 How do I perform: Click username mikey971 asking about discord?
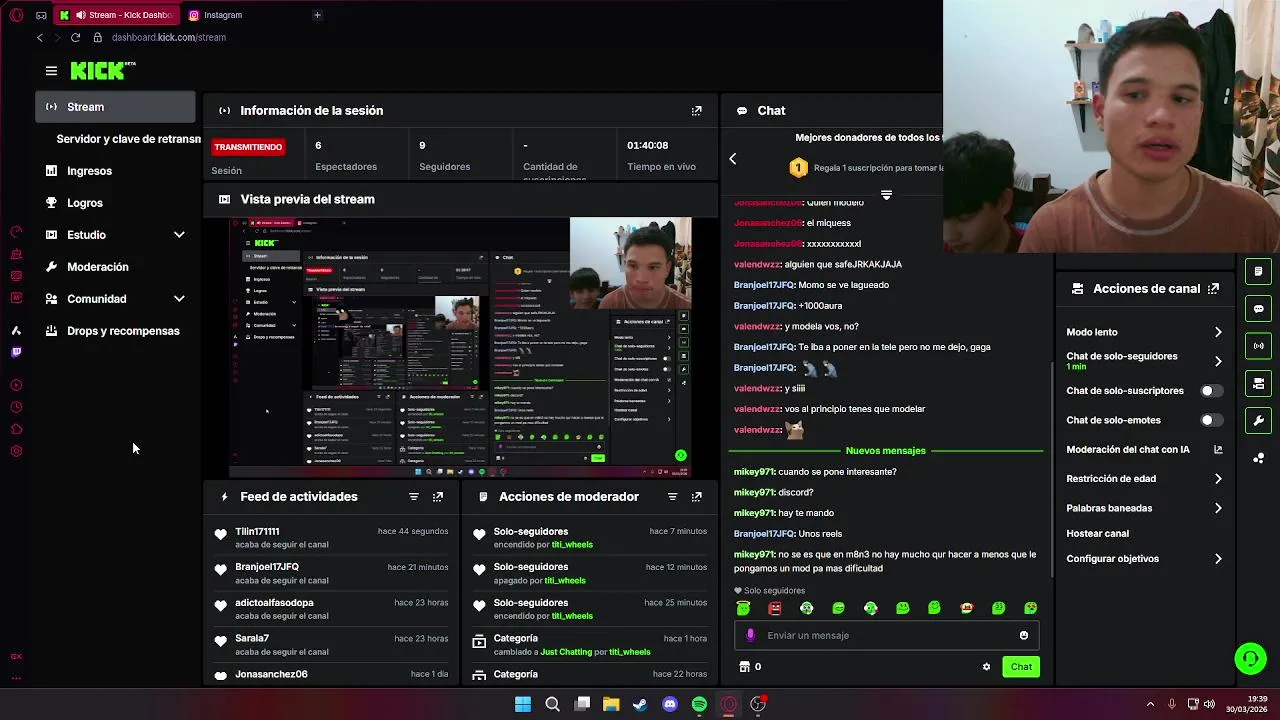coord(754,493)
